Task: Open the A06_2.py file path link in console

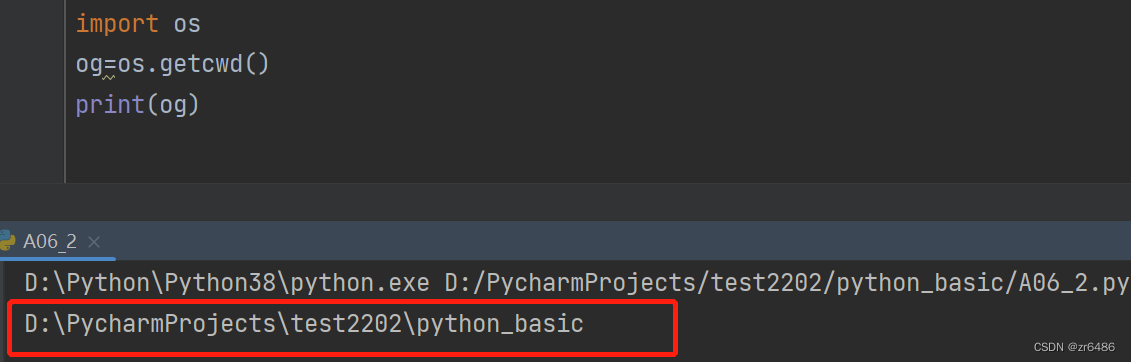Action: 786,284
